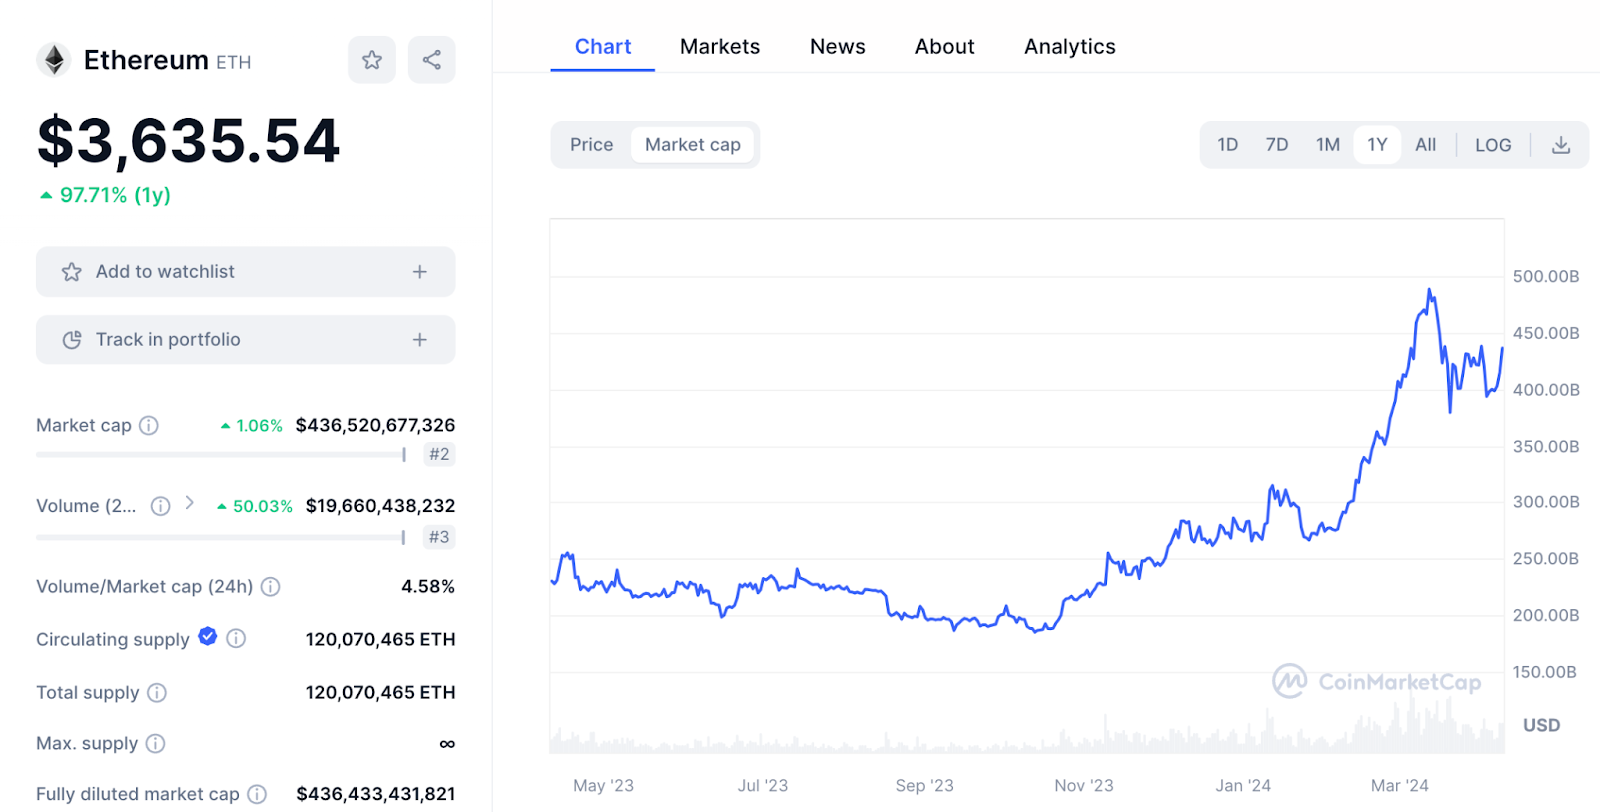Screen dimensions: 1600x812
Task: Click the Market cap rank progress bar
Action: click(221, 455)
